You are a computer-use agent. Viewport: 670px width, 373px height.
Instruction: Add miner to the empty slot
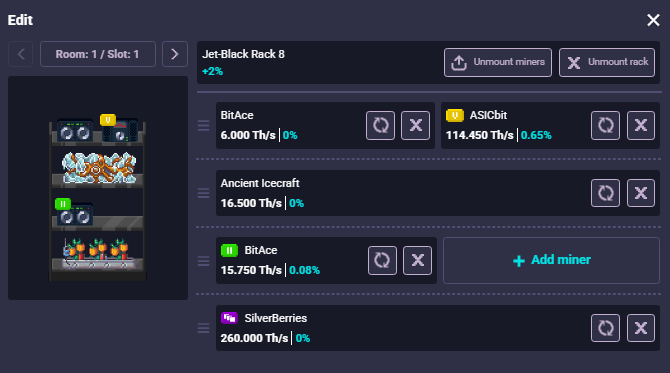point(551,260)
